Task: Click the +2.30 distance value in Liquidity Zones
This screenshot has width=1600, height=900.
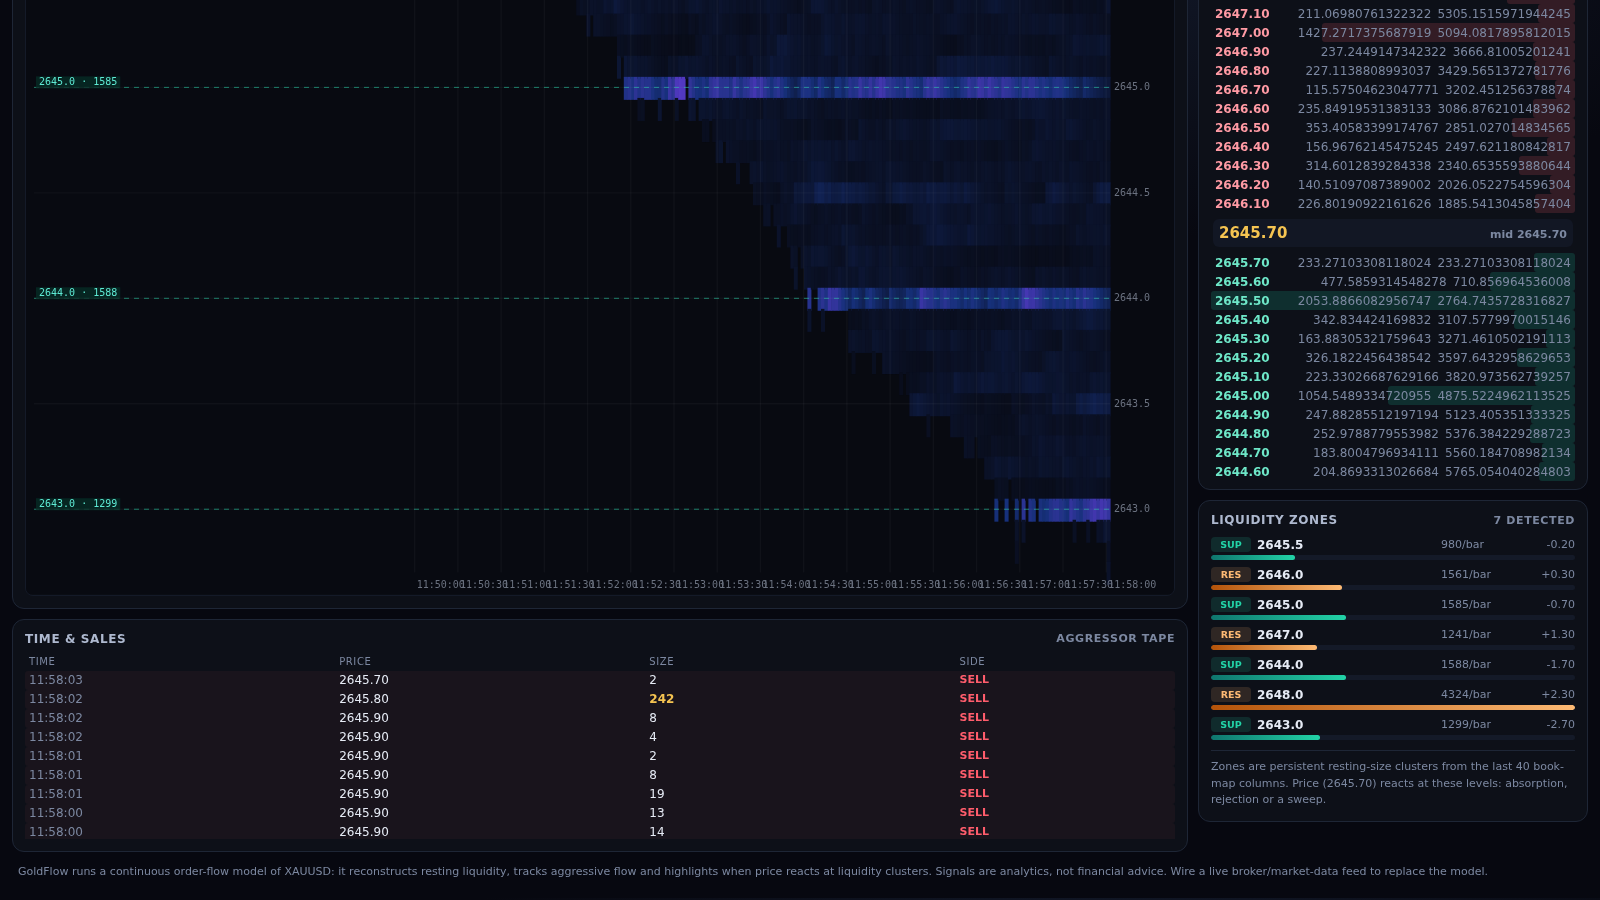Action: point(1558,695)
